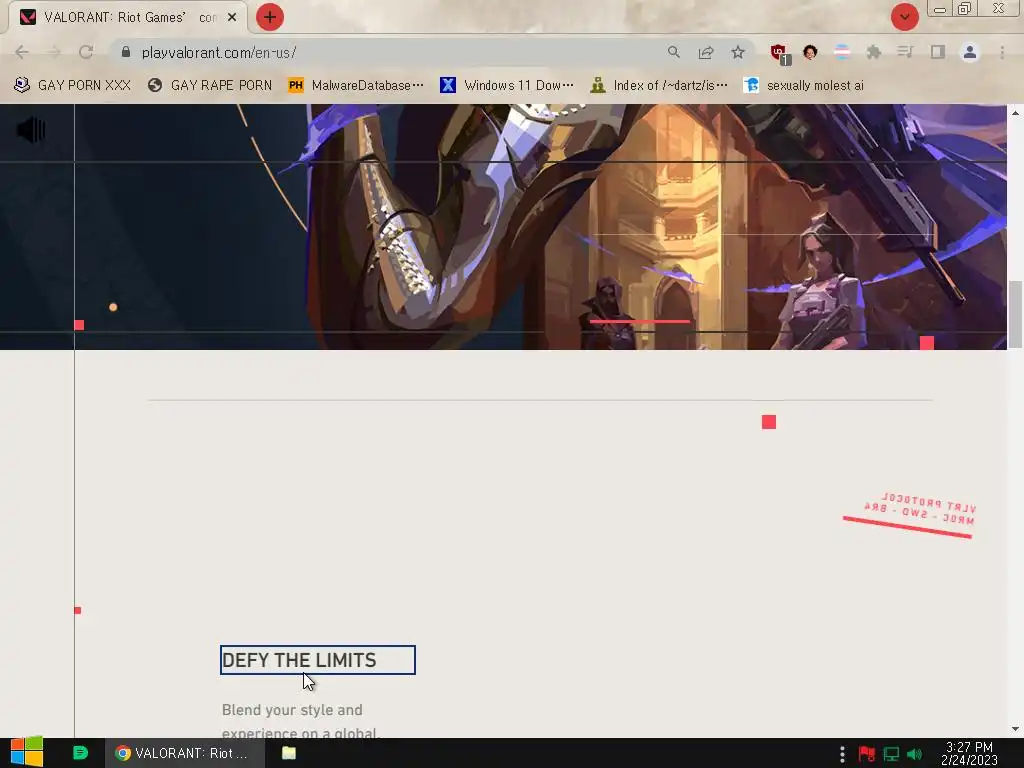The image size is (1024, 768).
Task: Click the round avatar extension icon
Action: click(x=810, y=52)
